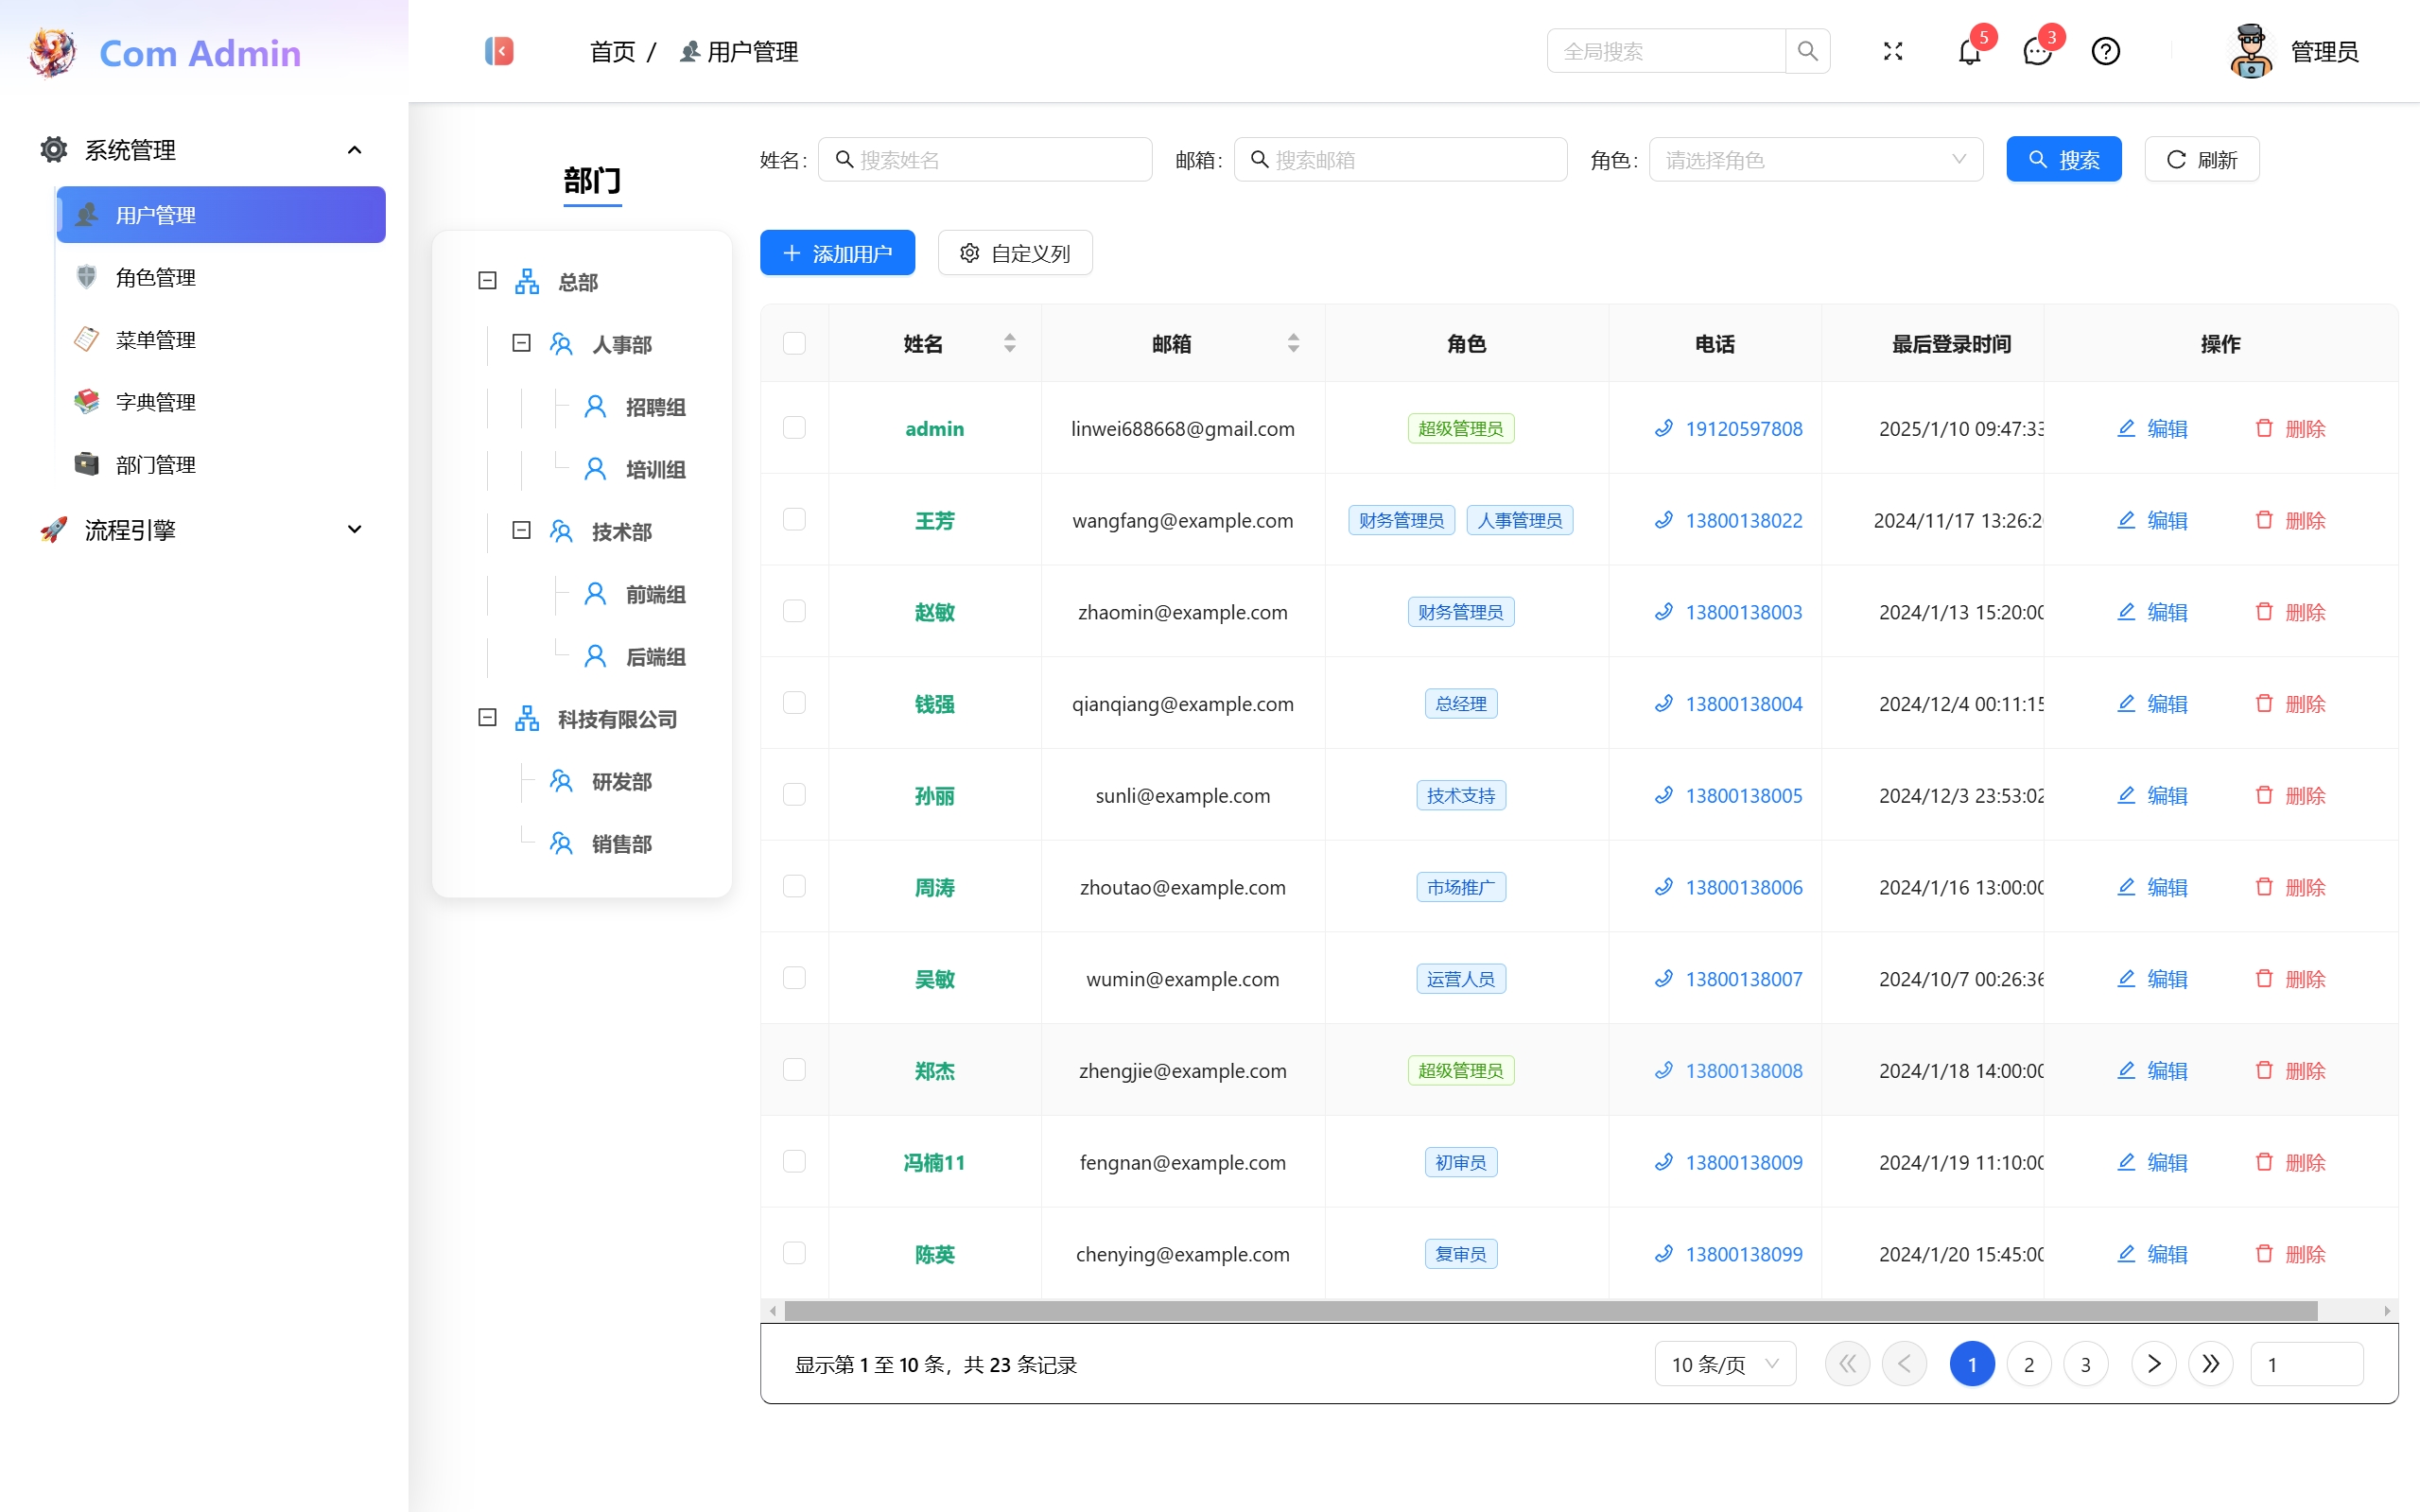Check the checkbox for 赵敏's row
The image size is (2420, 1512).
click(793, 611)
